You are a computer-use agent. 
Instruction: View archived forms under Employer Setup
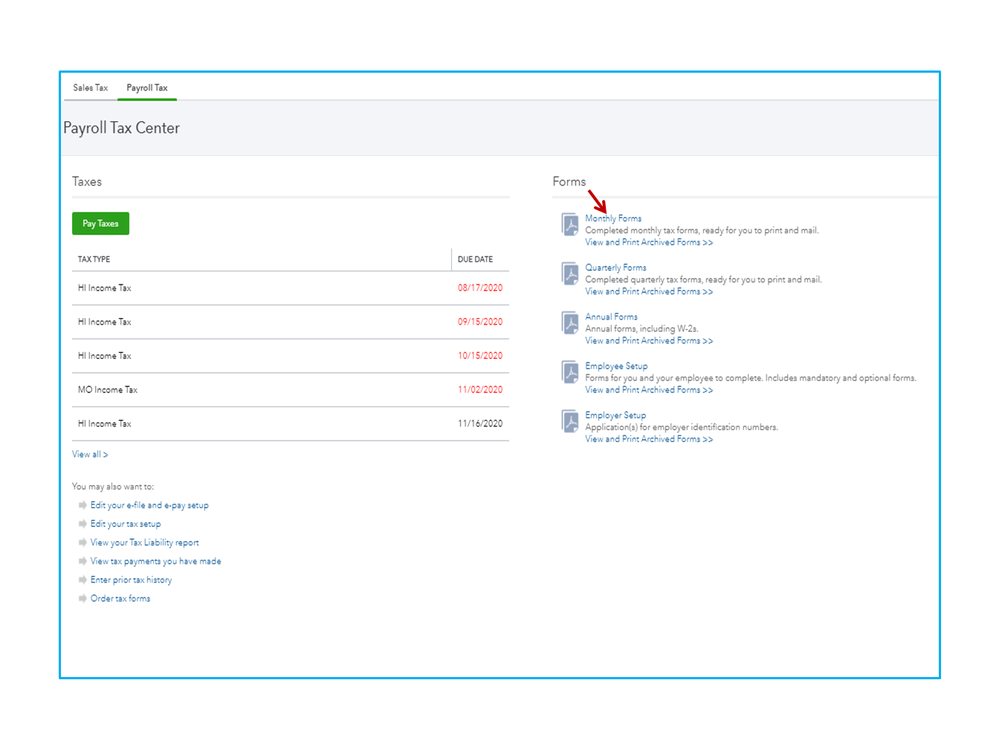(x=649, y=439)
